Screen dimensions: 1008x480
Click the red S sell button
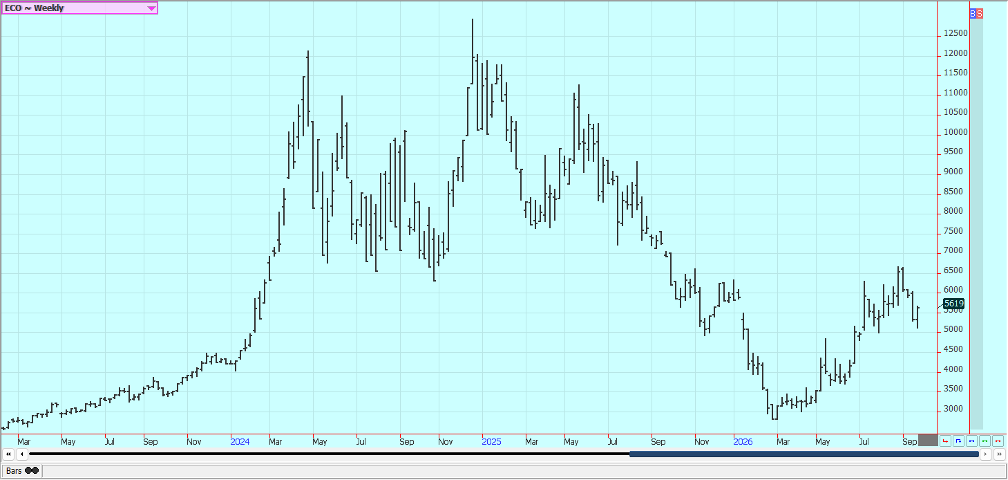[x=979, y=13]
